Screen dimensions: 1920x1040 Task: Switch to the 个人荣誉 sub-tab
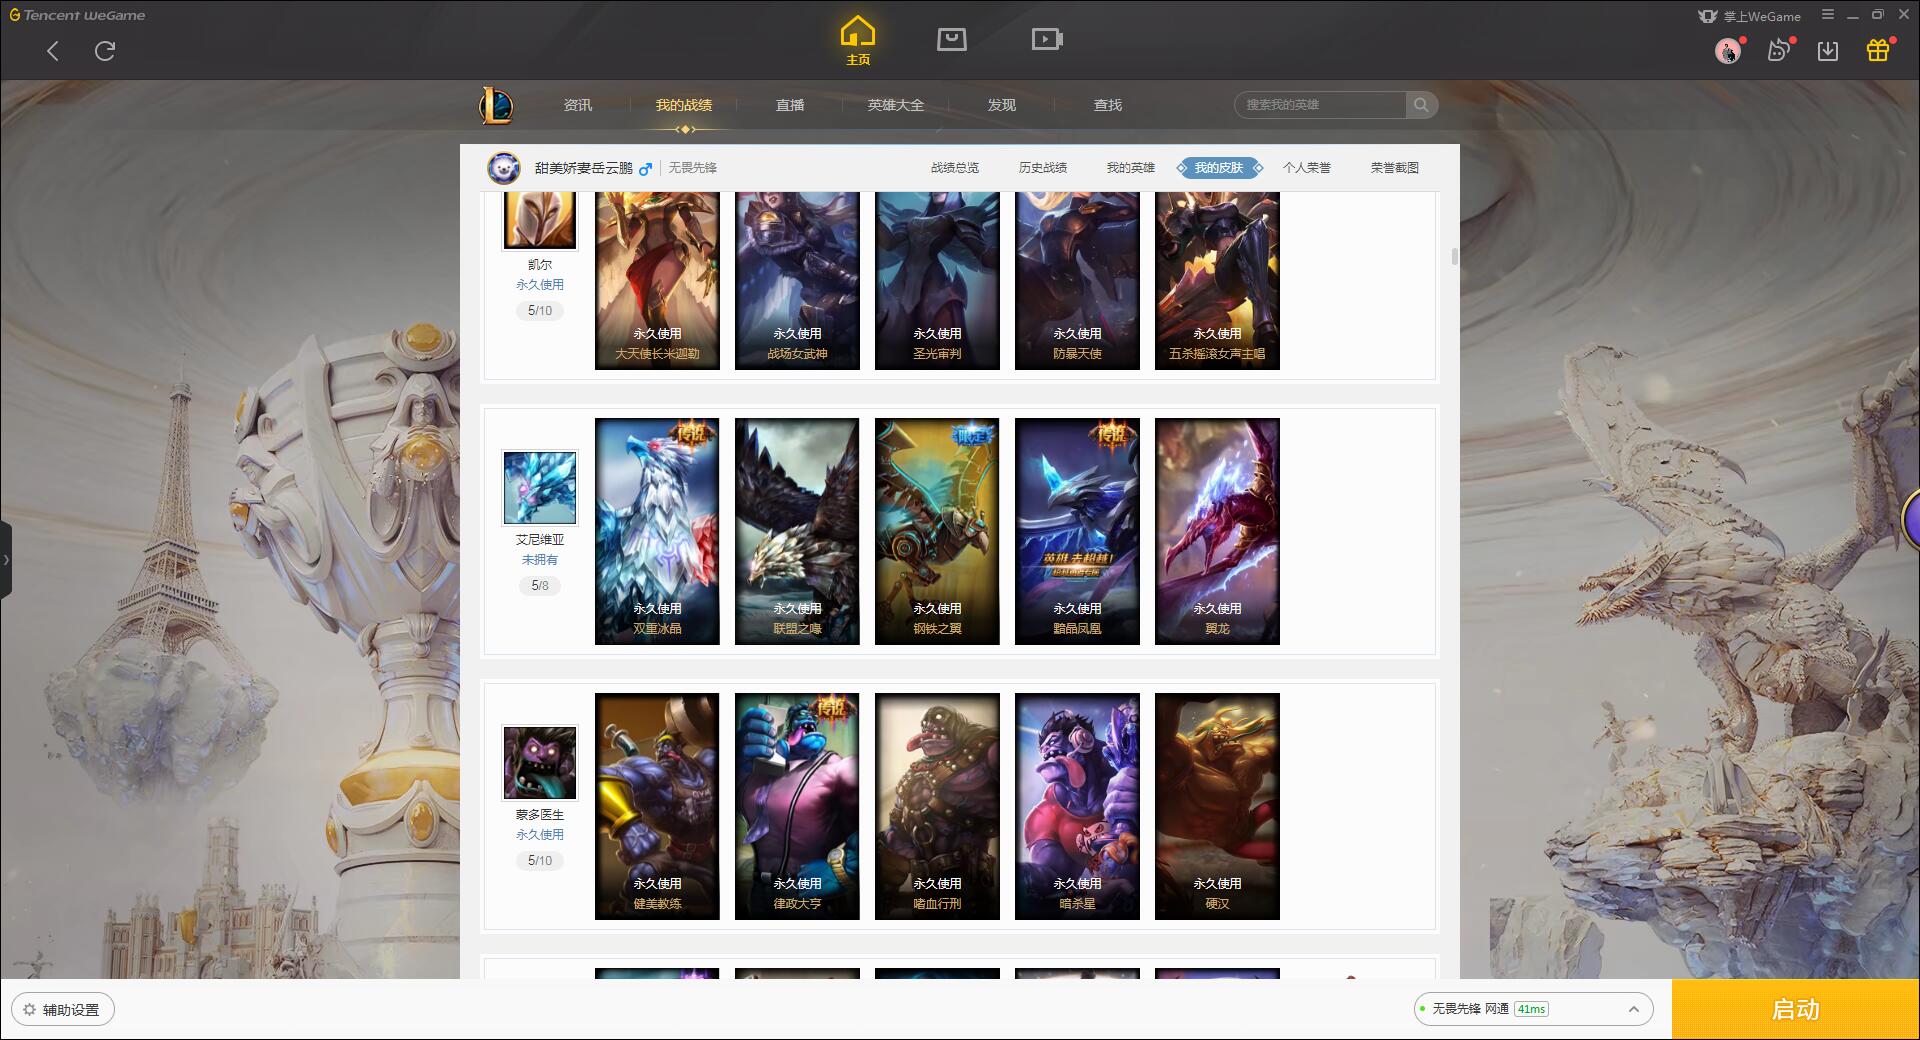coord(1307,168)
